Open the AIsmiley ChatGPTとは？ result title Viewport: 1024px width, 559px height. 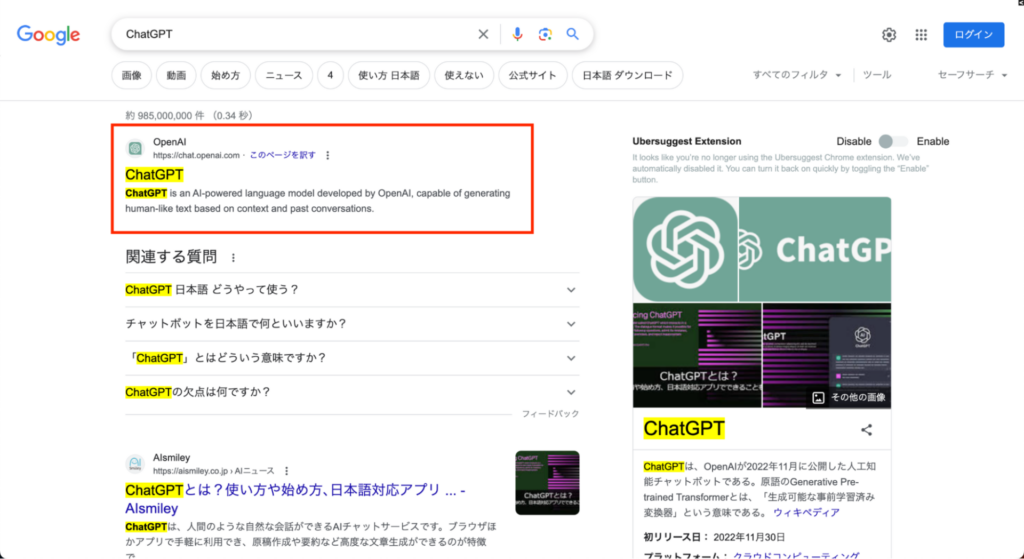(295, 499)
